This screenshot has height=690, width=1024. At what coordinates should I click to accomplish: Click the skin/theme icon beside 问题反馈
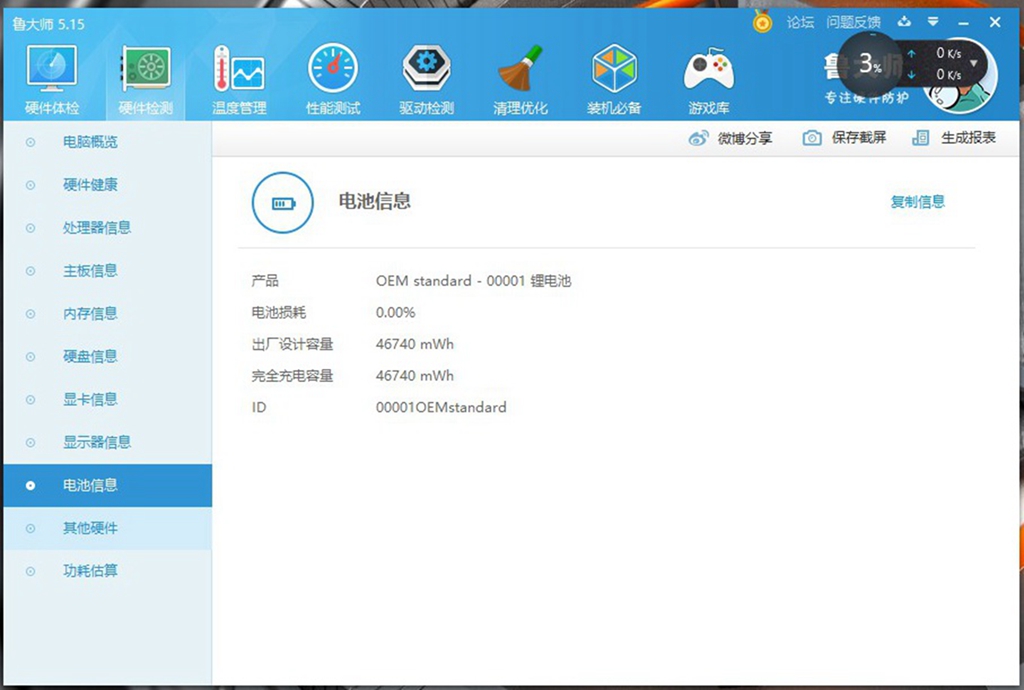coord(904,22)
